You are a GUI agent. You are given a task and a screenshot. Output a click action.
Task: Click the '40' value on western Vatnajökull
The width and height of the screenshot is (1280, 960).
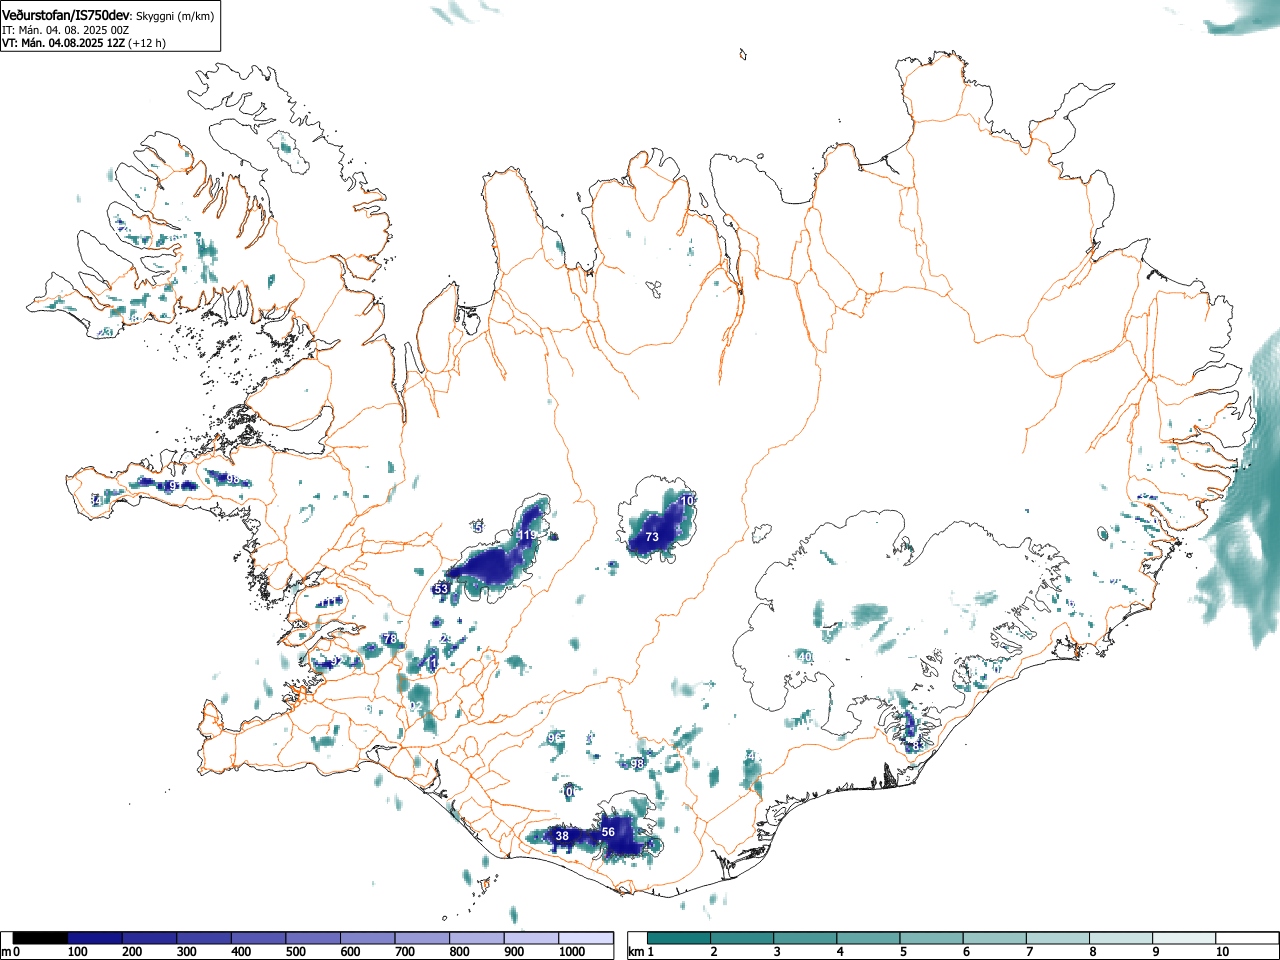(x=805, y=657)
